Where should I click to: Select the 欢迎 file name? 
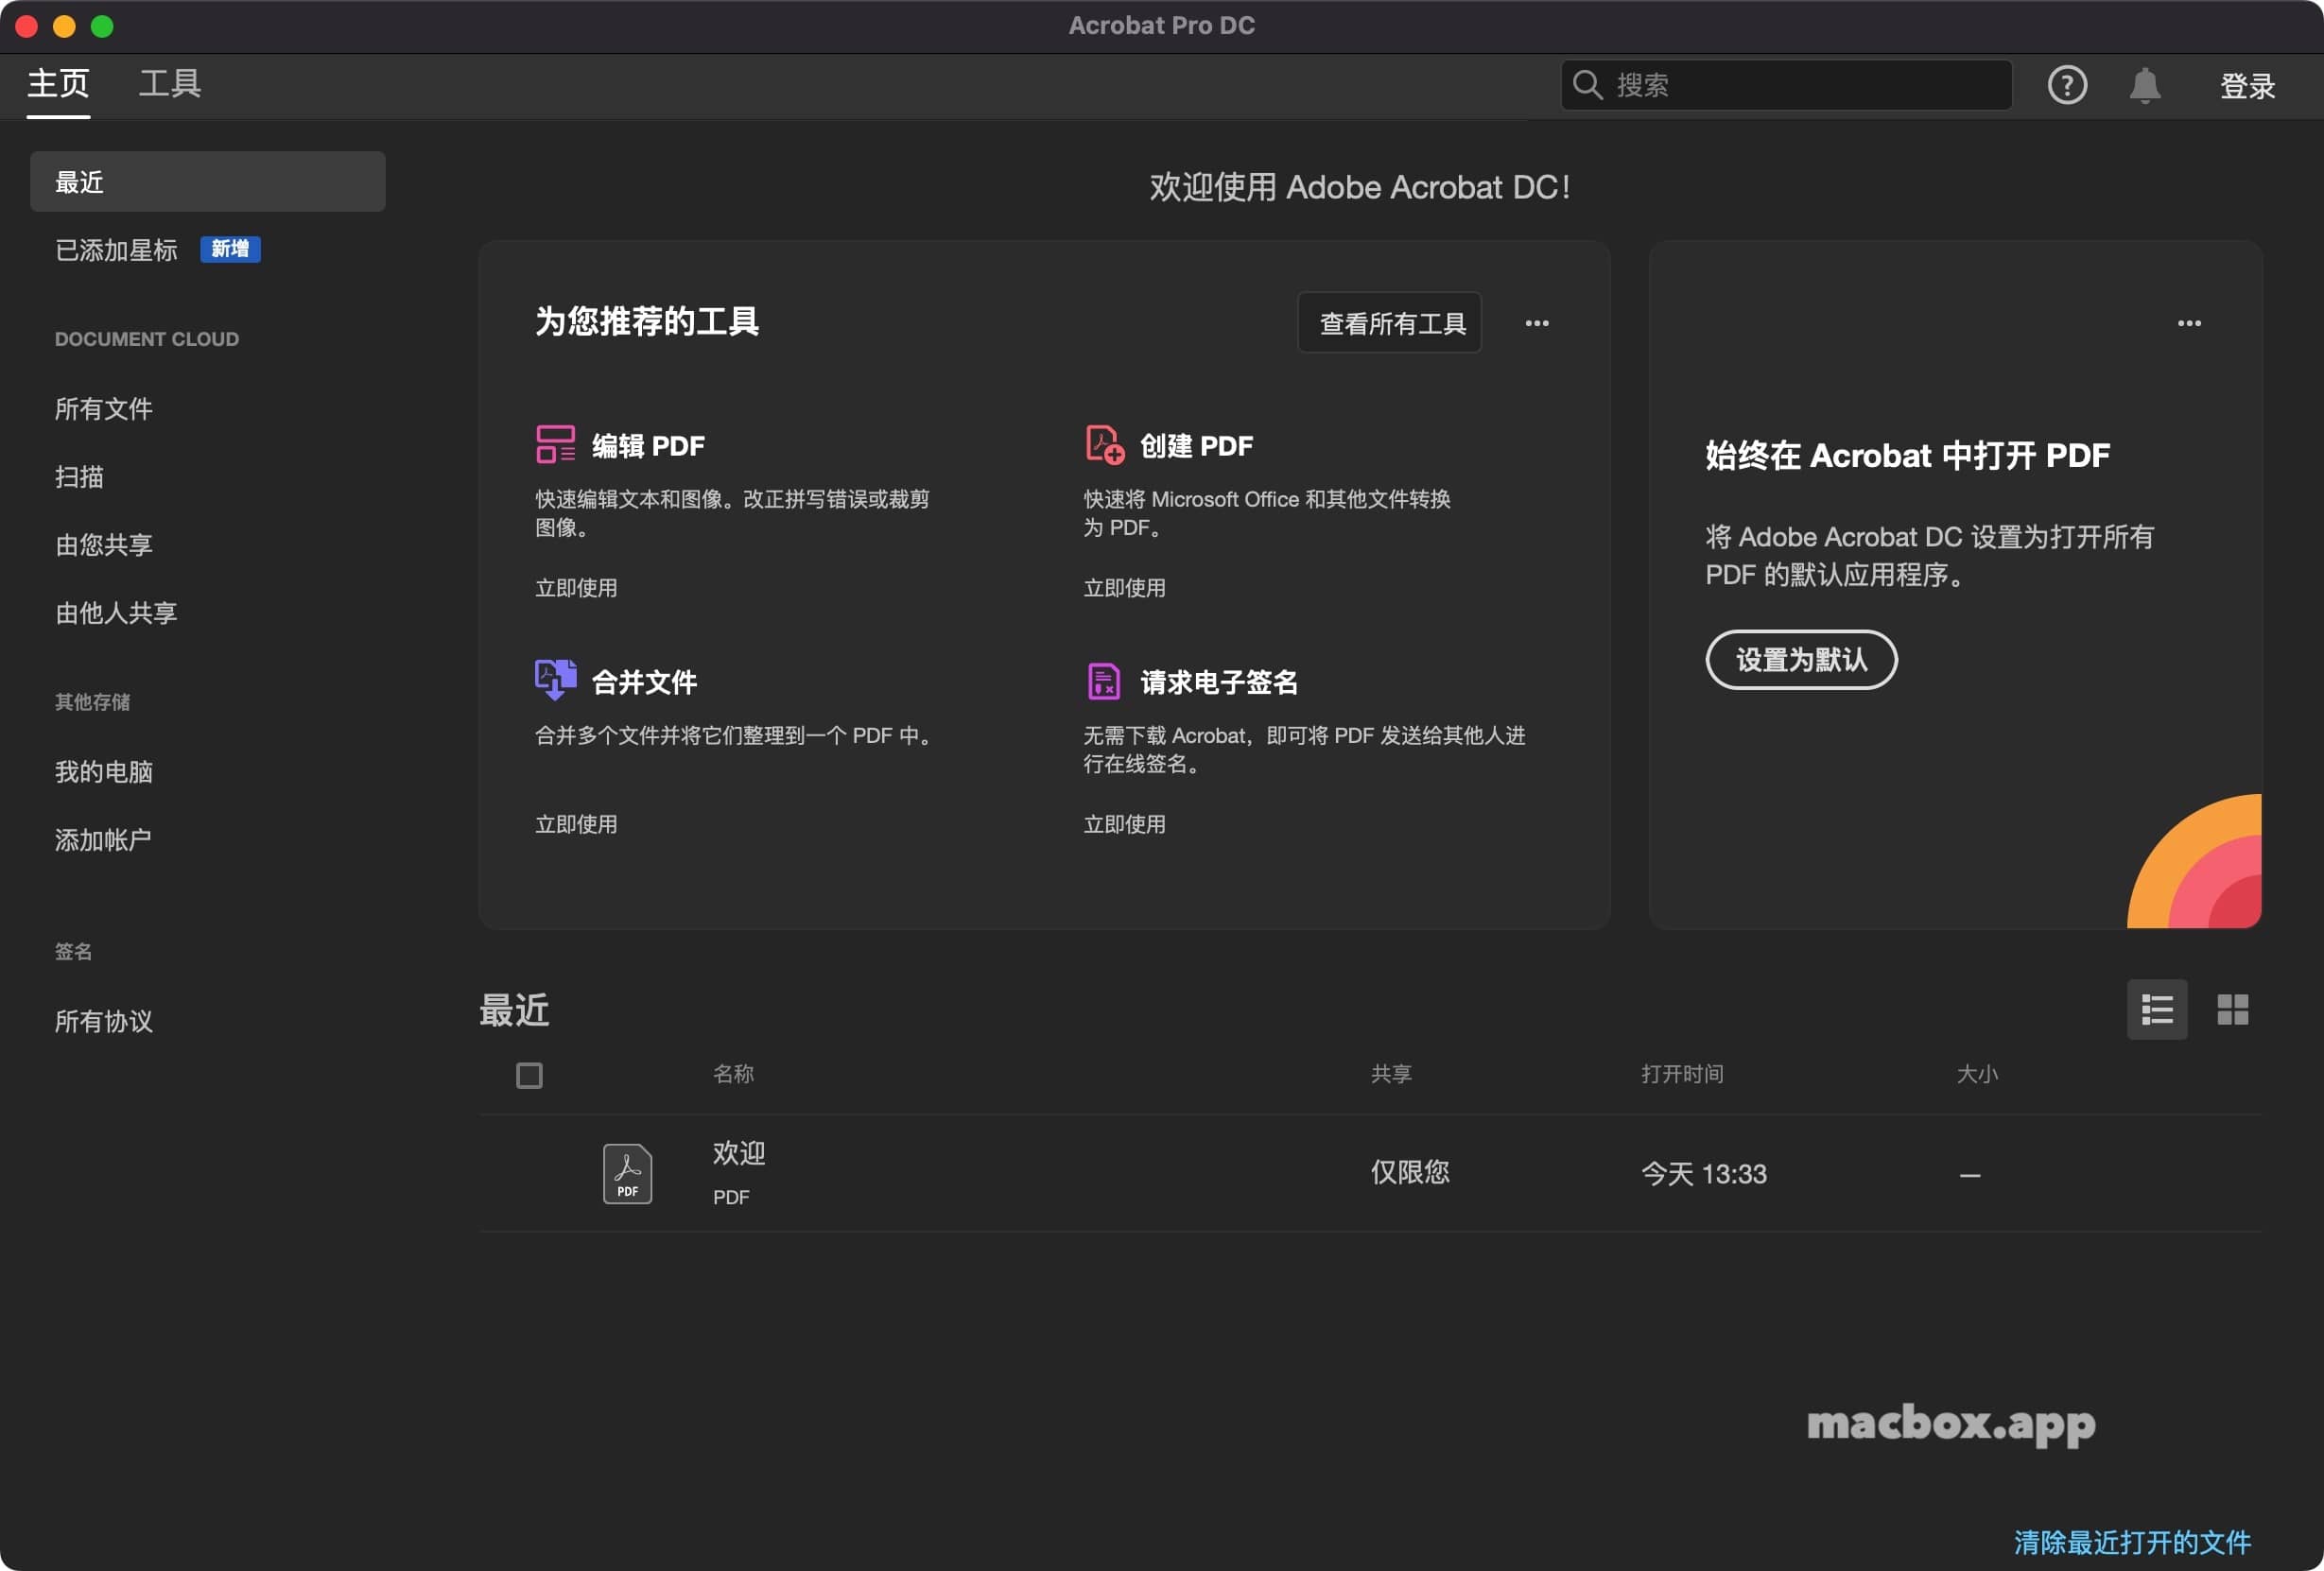(x=738, y=1153)
